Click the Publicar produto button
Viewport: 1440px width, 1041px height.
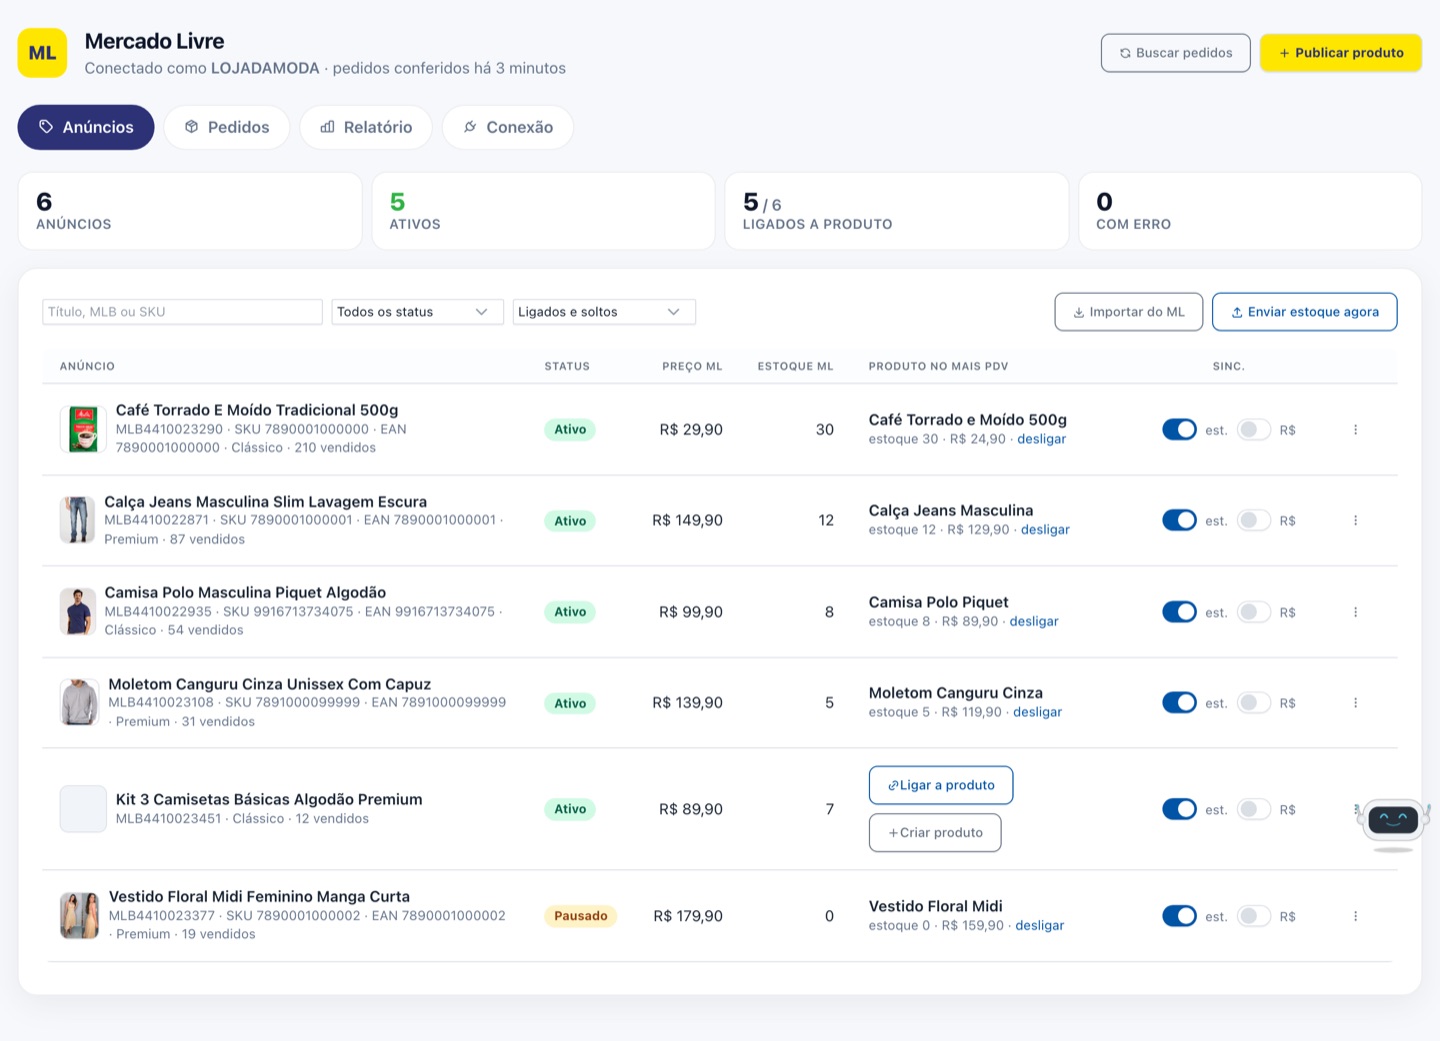1341,53
